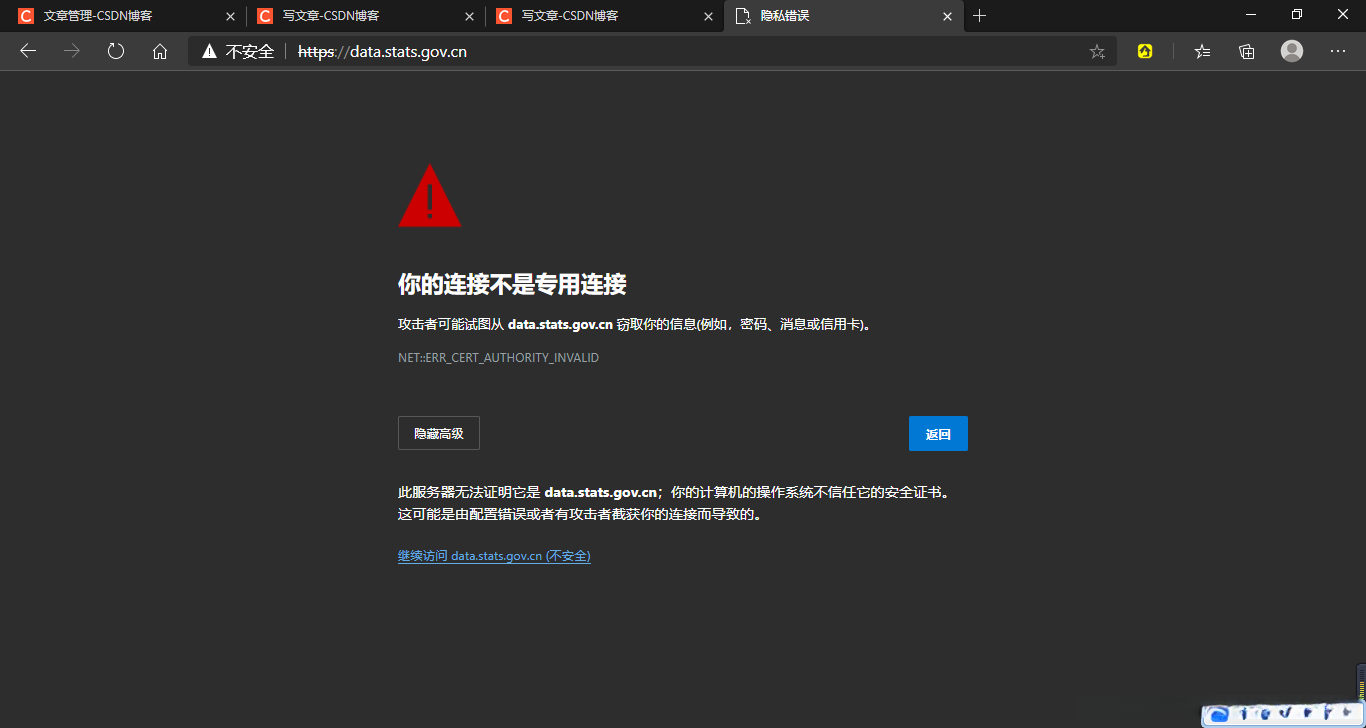The width and height of the screenshot is (1366, 728).
Task: Go back using the back arrow
Action: (x=27, y=51)
